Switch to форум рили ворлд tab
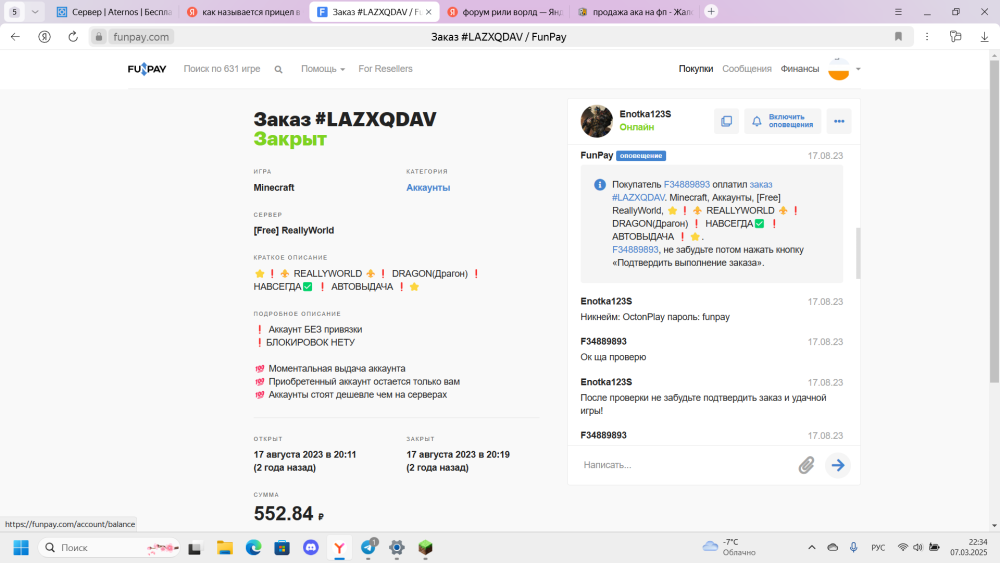 (504, 12)
